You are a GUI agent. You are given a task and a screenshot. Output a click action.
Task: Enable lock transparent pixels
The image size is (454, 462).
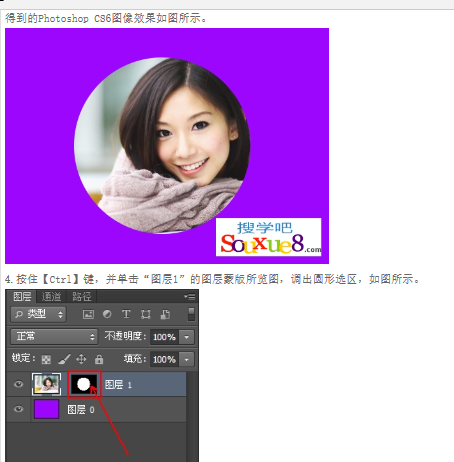point(46,359)
